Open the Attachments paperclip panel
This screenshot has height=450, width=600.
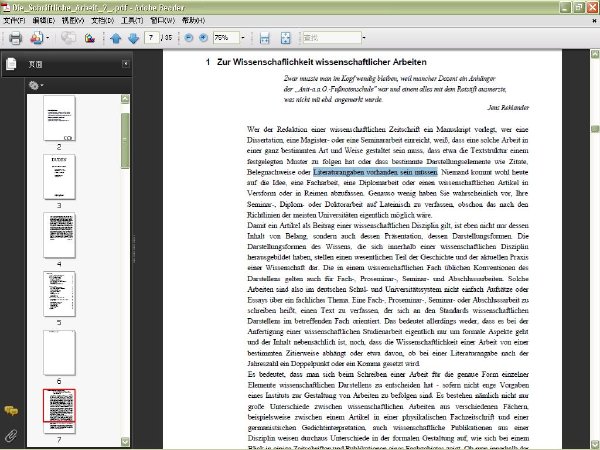coord(11,435)
